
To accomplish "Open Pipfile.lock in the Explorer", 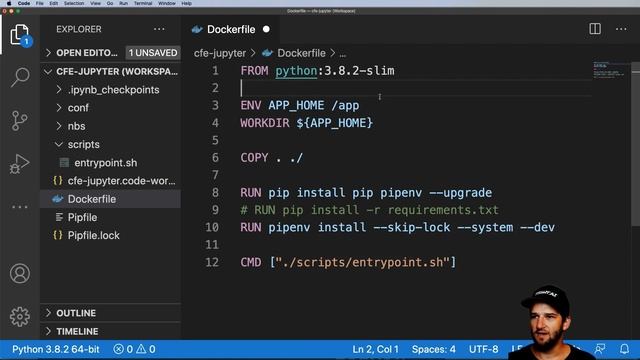I will point(111,236).
